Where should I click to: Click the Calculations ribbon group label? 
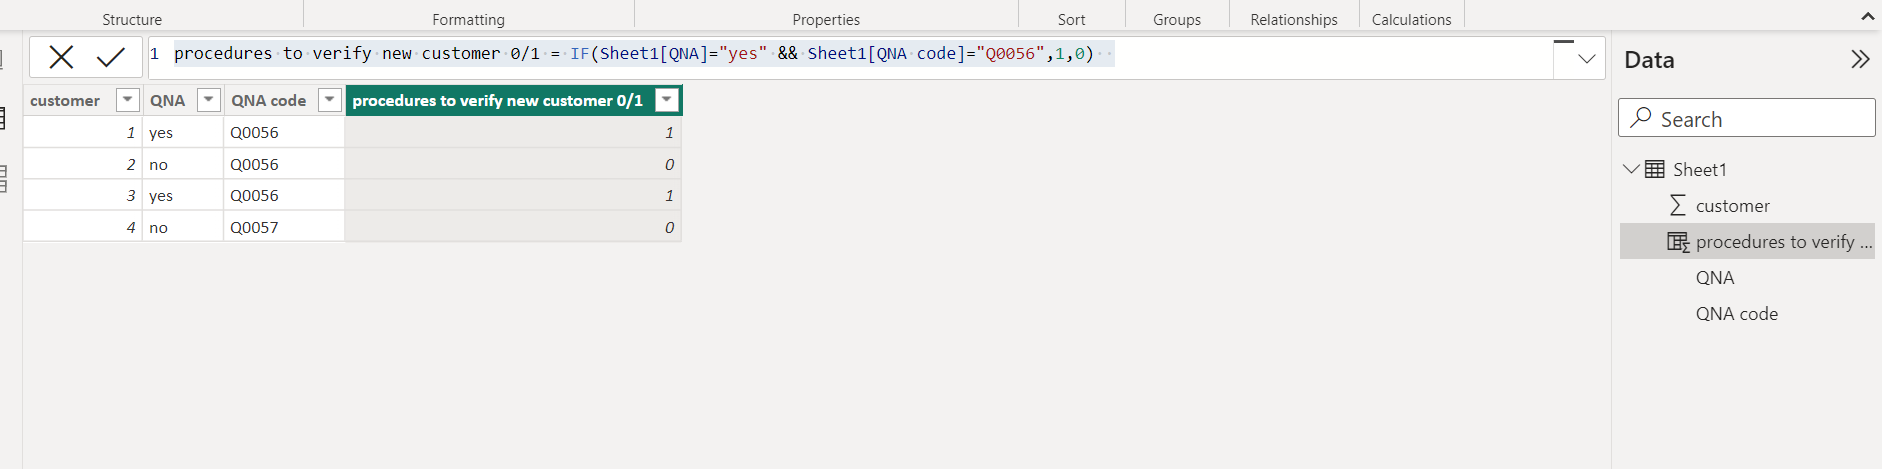pyautogui.click(x=1411, y=19)
